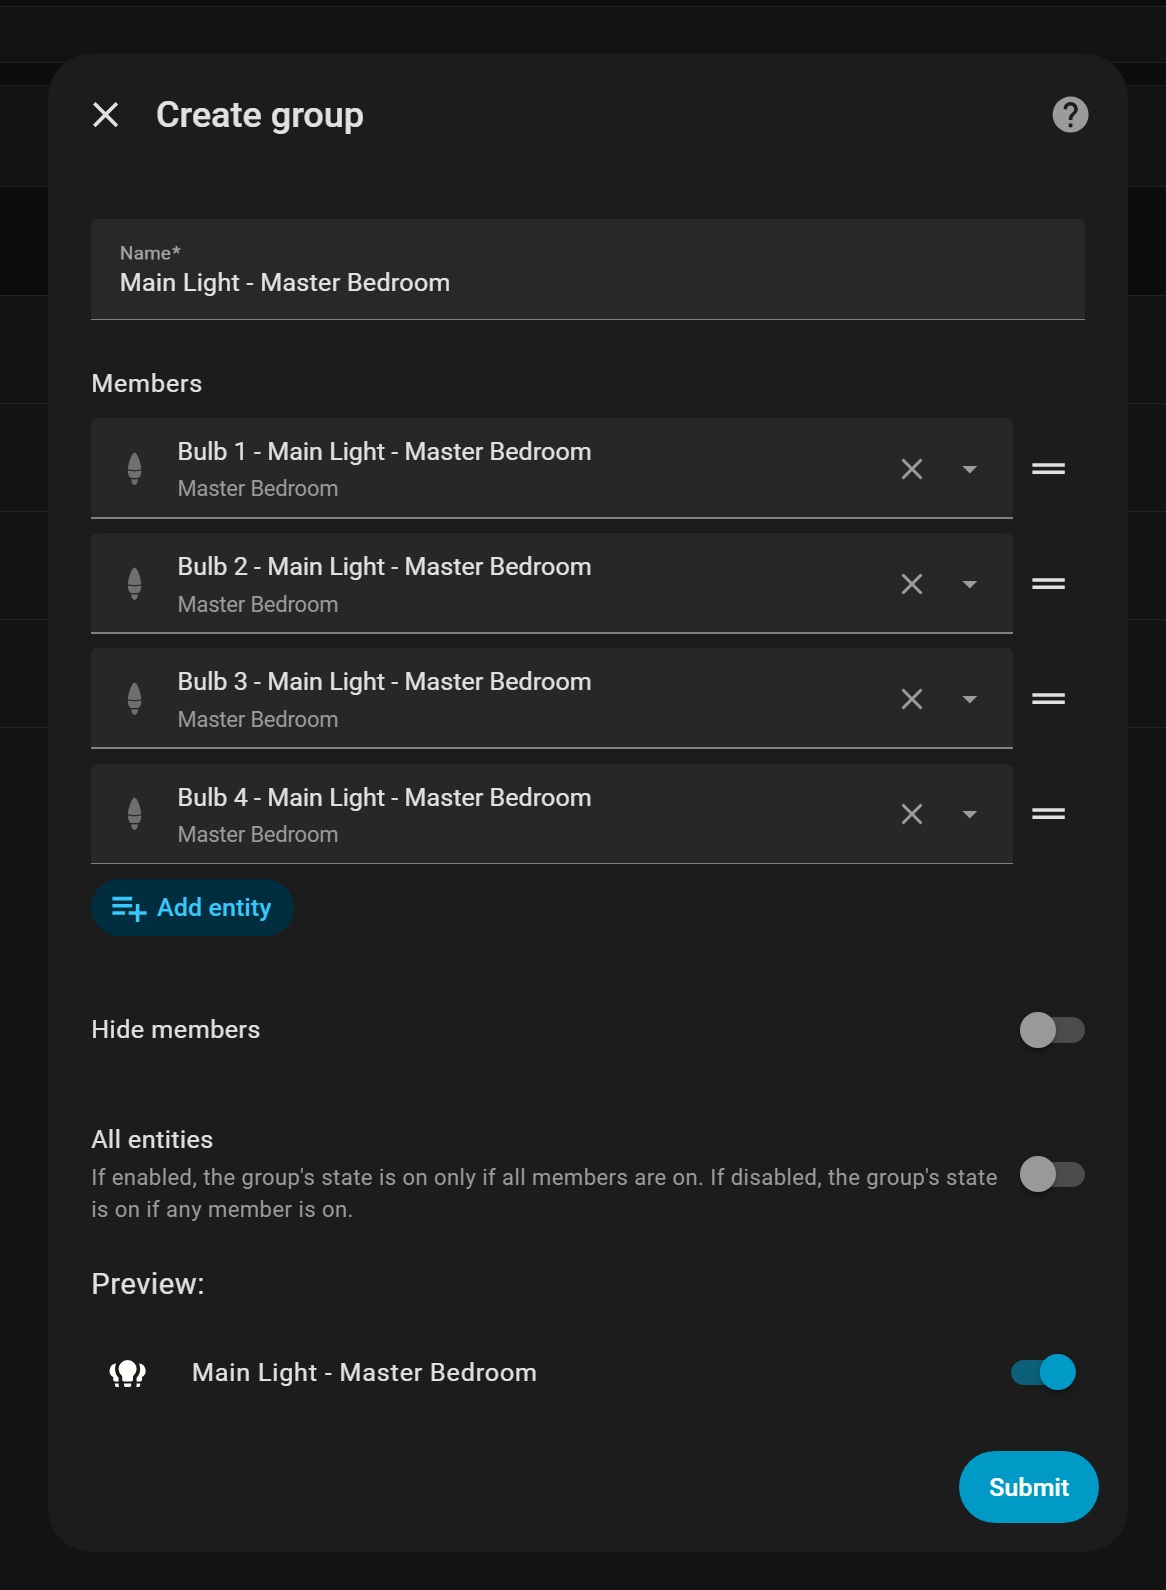Click Bulb 3 reorder drag handle

tap(1048, 699)
